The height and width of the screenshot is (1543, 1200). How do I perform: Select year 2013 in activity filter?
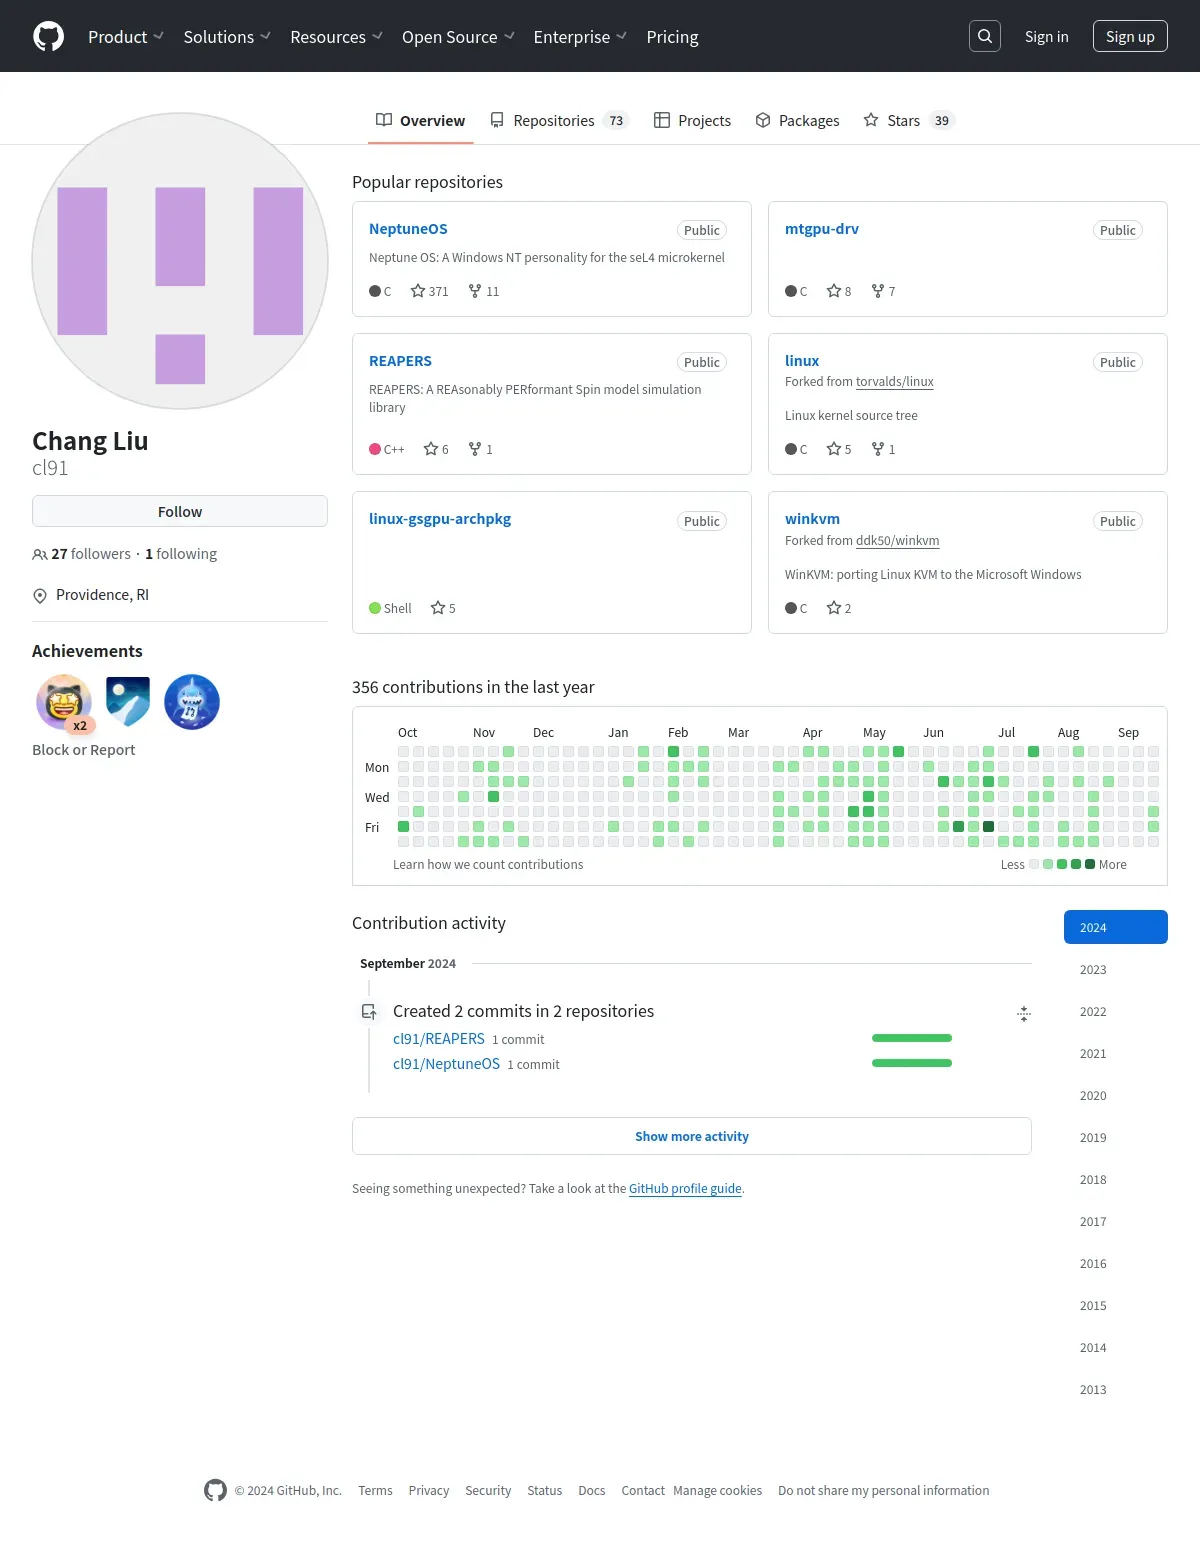(1116, 1389)
